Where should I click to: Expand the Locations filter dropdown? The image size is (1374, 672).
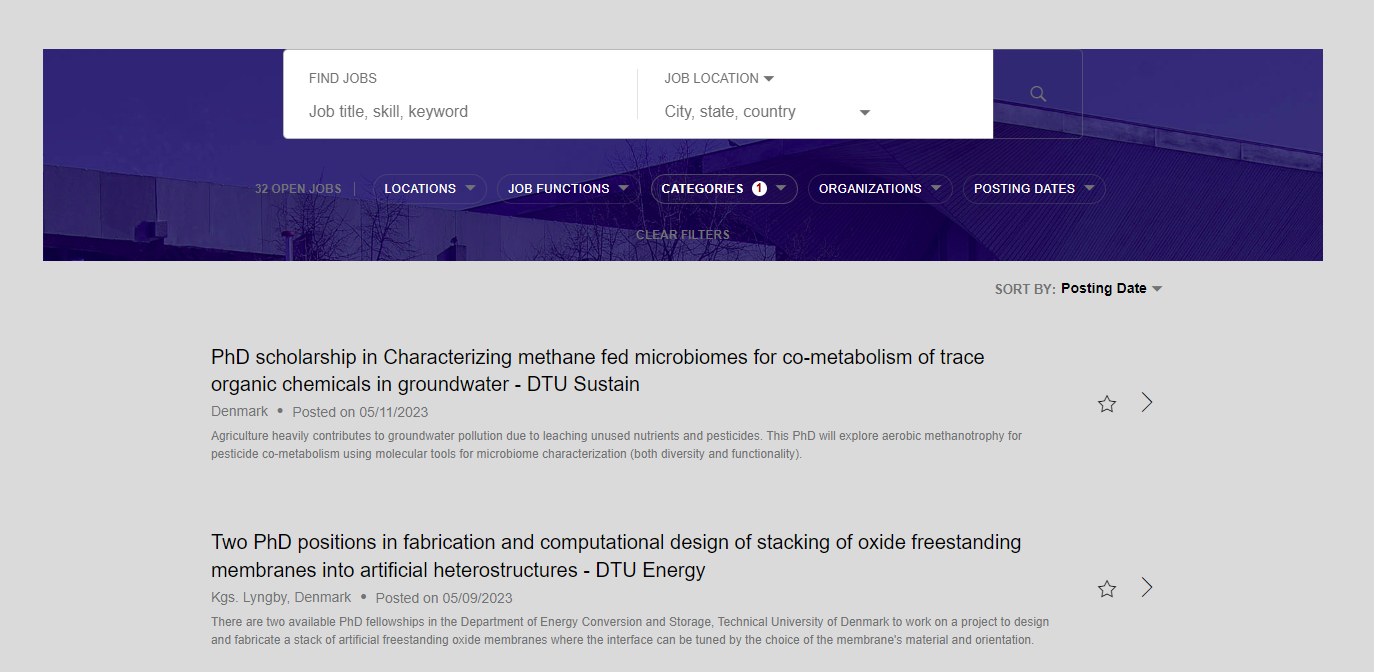tap(430, 188)
